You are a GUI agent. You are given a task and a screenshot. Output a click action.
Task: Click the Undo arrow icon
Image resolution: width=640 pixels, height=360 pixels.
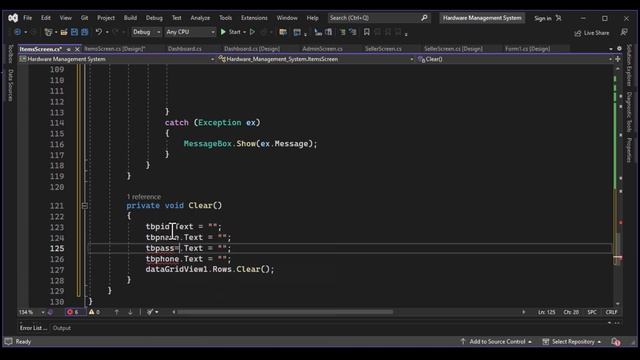click(x=99, y=32)
